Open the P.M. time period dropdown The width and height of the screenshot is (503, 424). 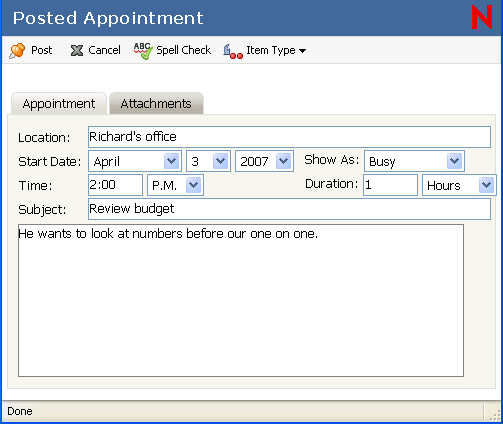coord(175,185)
